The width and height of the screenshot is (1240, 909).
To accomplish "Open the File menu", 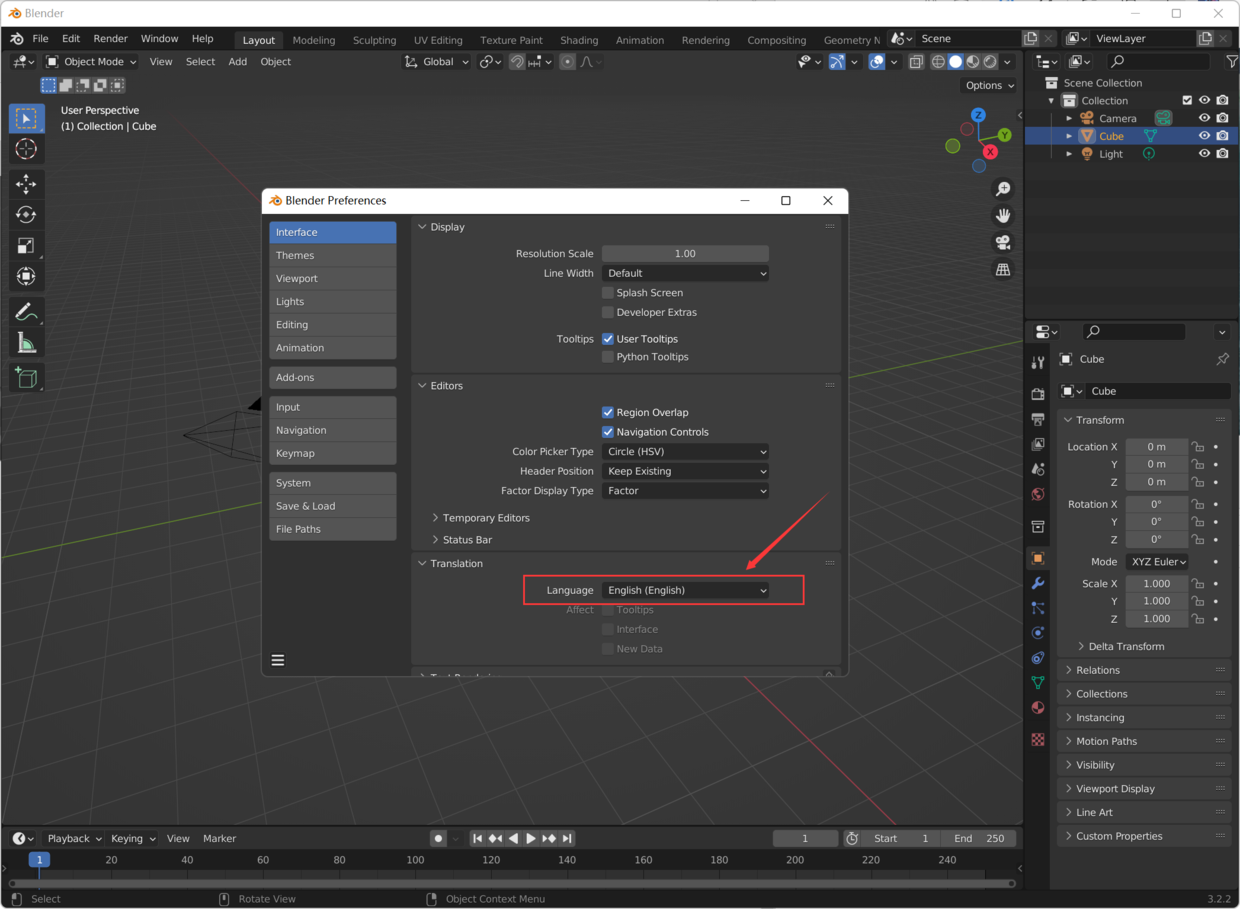I will 40,39.
